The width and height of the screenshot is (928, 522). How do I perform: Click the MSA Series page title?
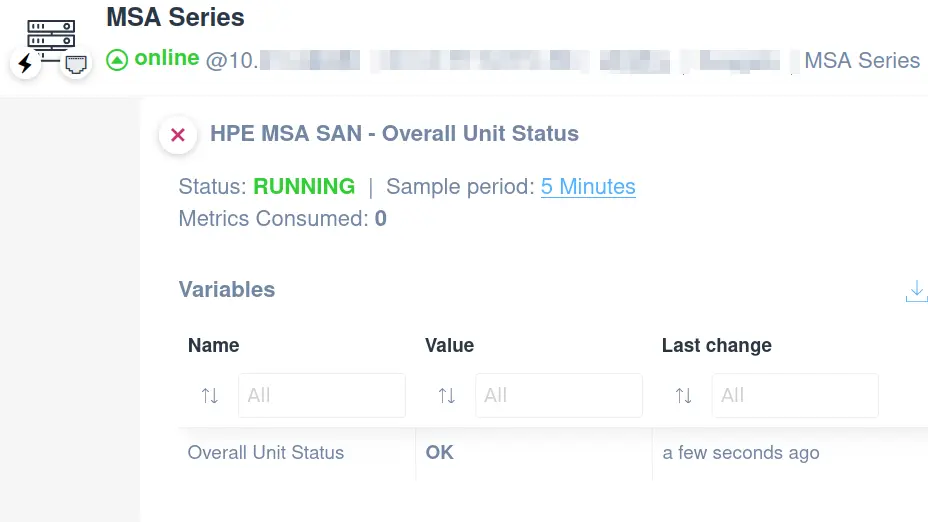coord(175,17)
